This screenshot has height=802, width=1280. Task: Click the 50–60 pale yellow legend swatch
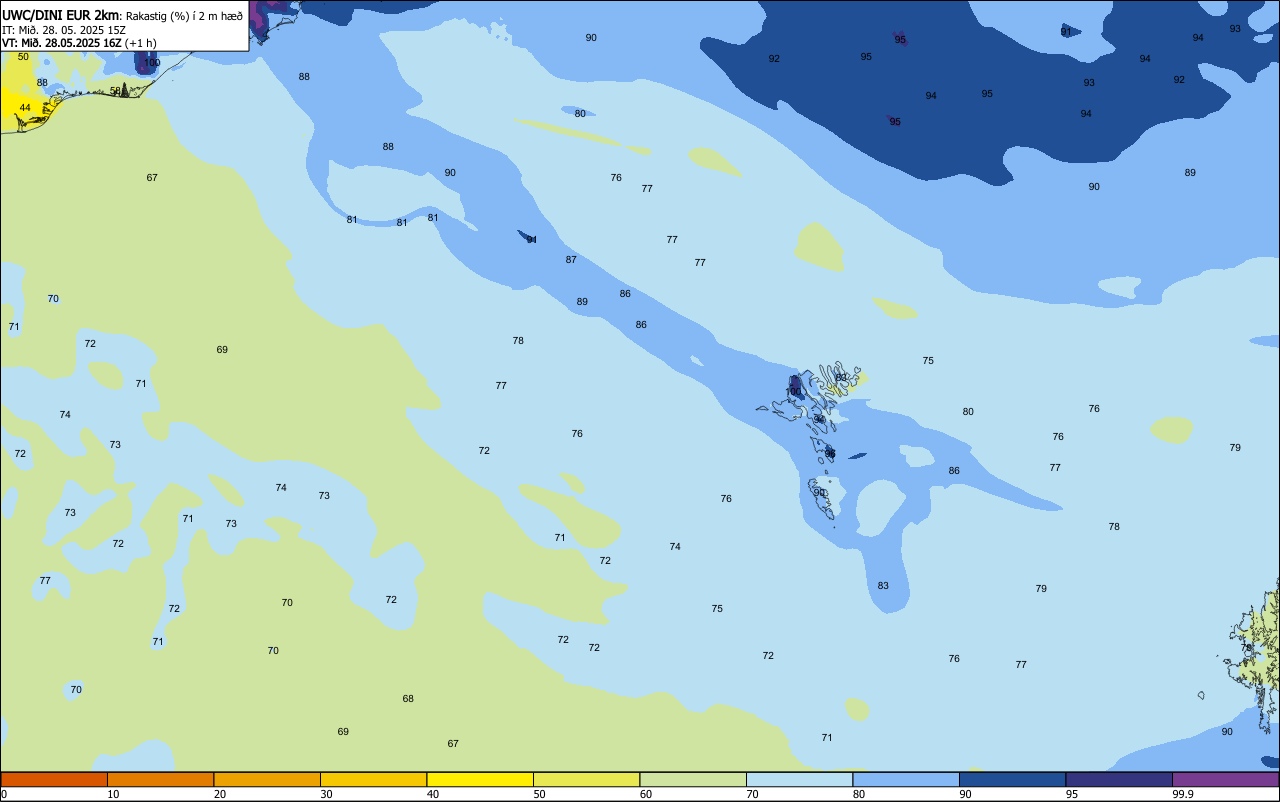pyautogui.click(x=586, y=779)
